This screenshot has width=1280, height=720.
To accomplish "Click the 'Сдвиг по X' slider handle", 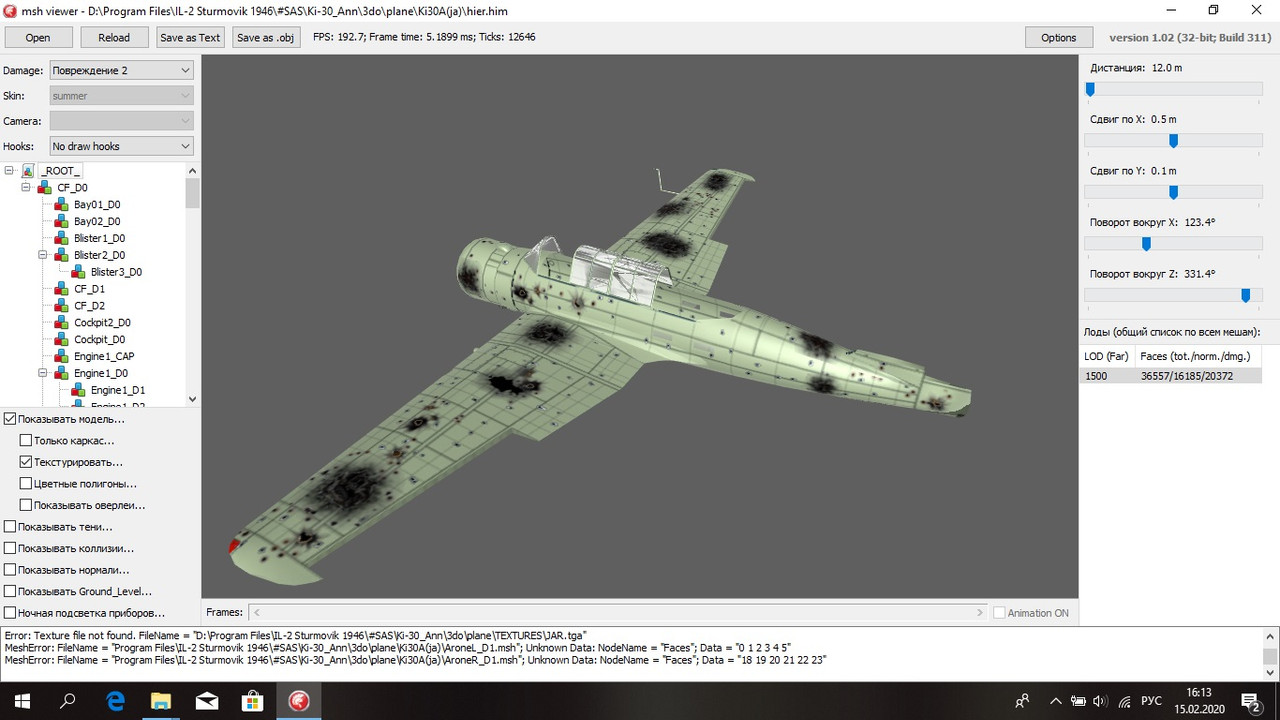I will coord(1174,141).
